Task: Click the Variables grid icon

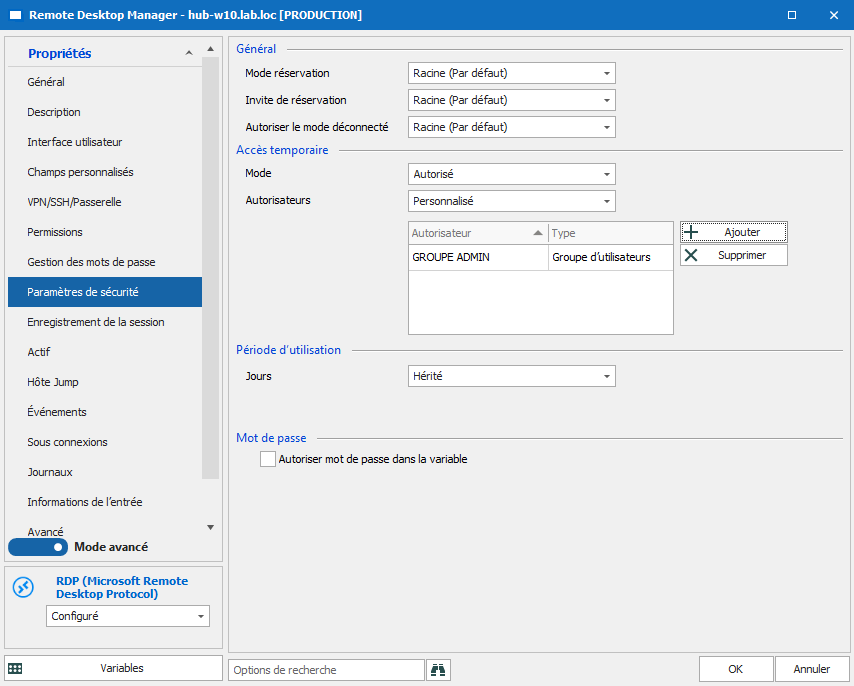Action: [15, 668]
